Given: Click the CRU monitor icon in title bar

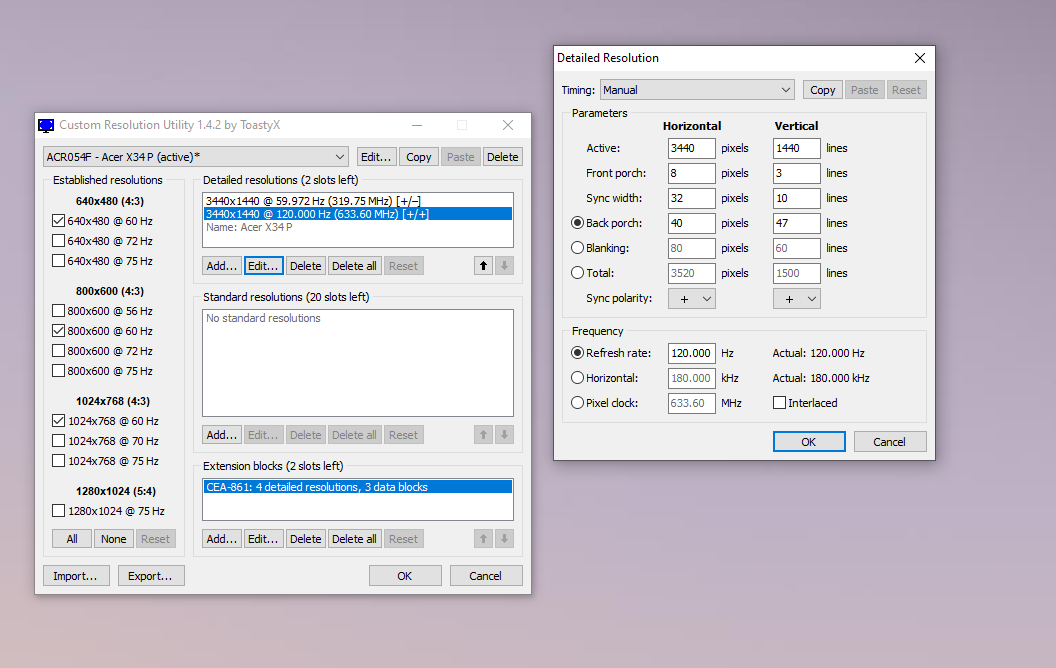Looking at the screenshot, I should (46, 126).
